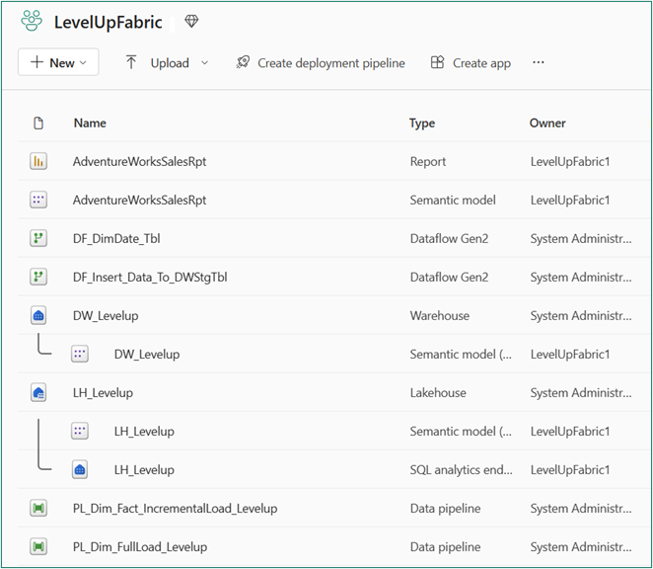The image size is (653, 569).
Task: Click the Create app grid icon
Action: point(437,62)
